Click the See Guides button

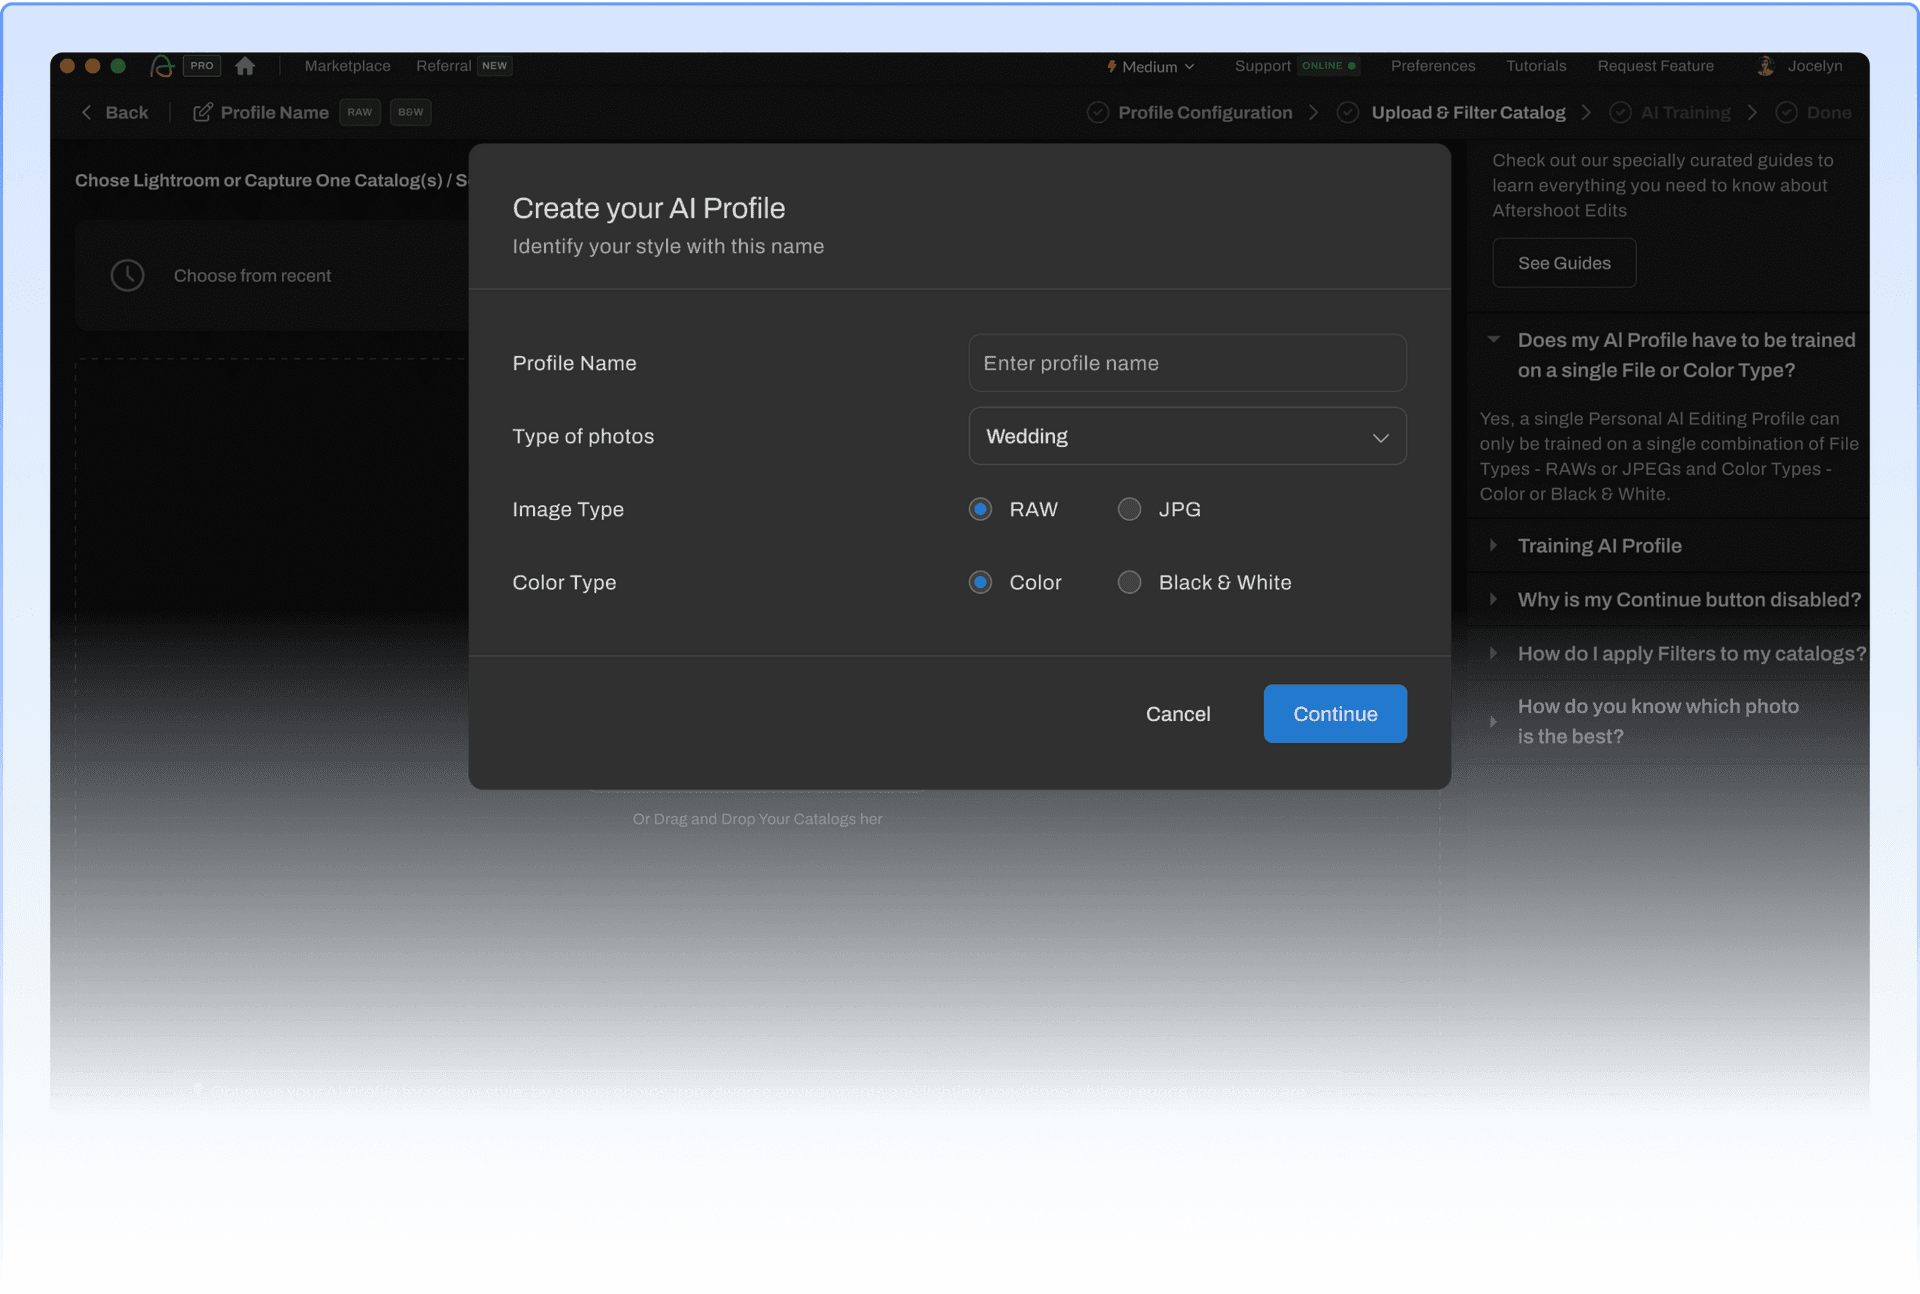coord(1563,263)
